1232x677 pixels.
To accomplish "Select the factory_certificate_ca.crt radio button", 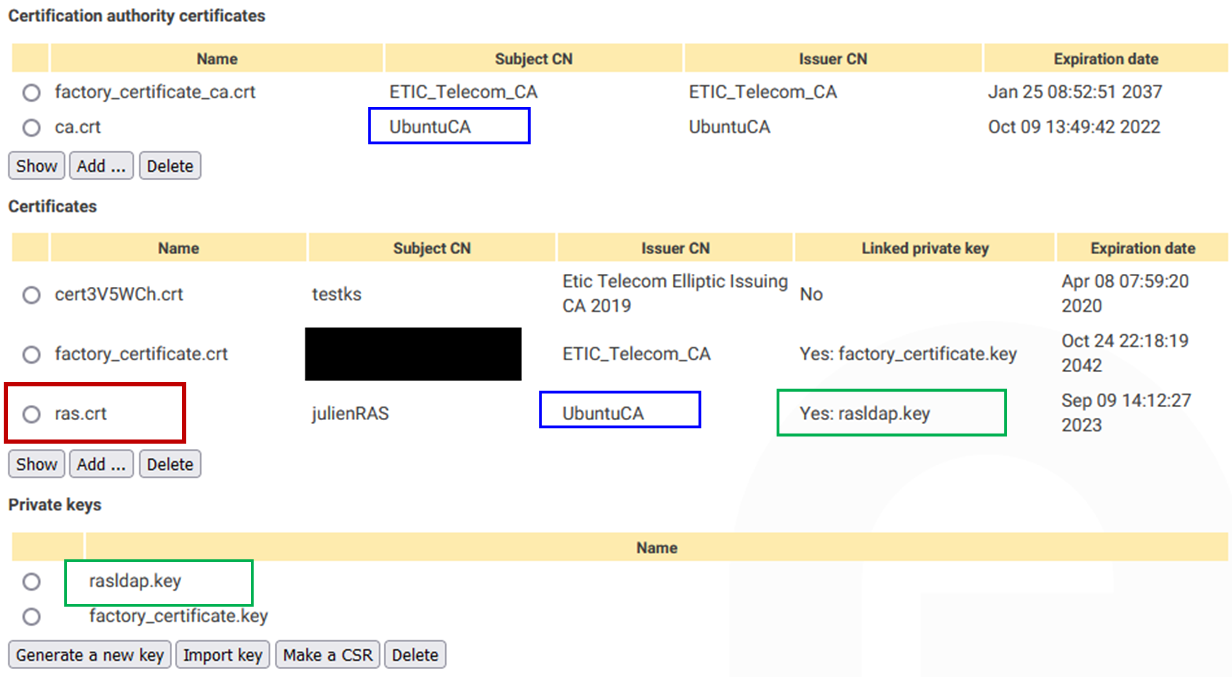I will pyautogui.click(x=32, y=93).
